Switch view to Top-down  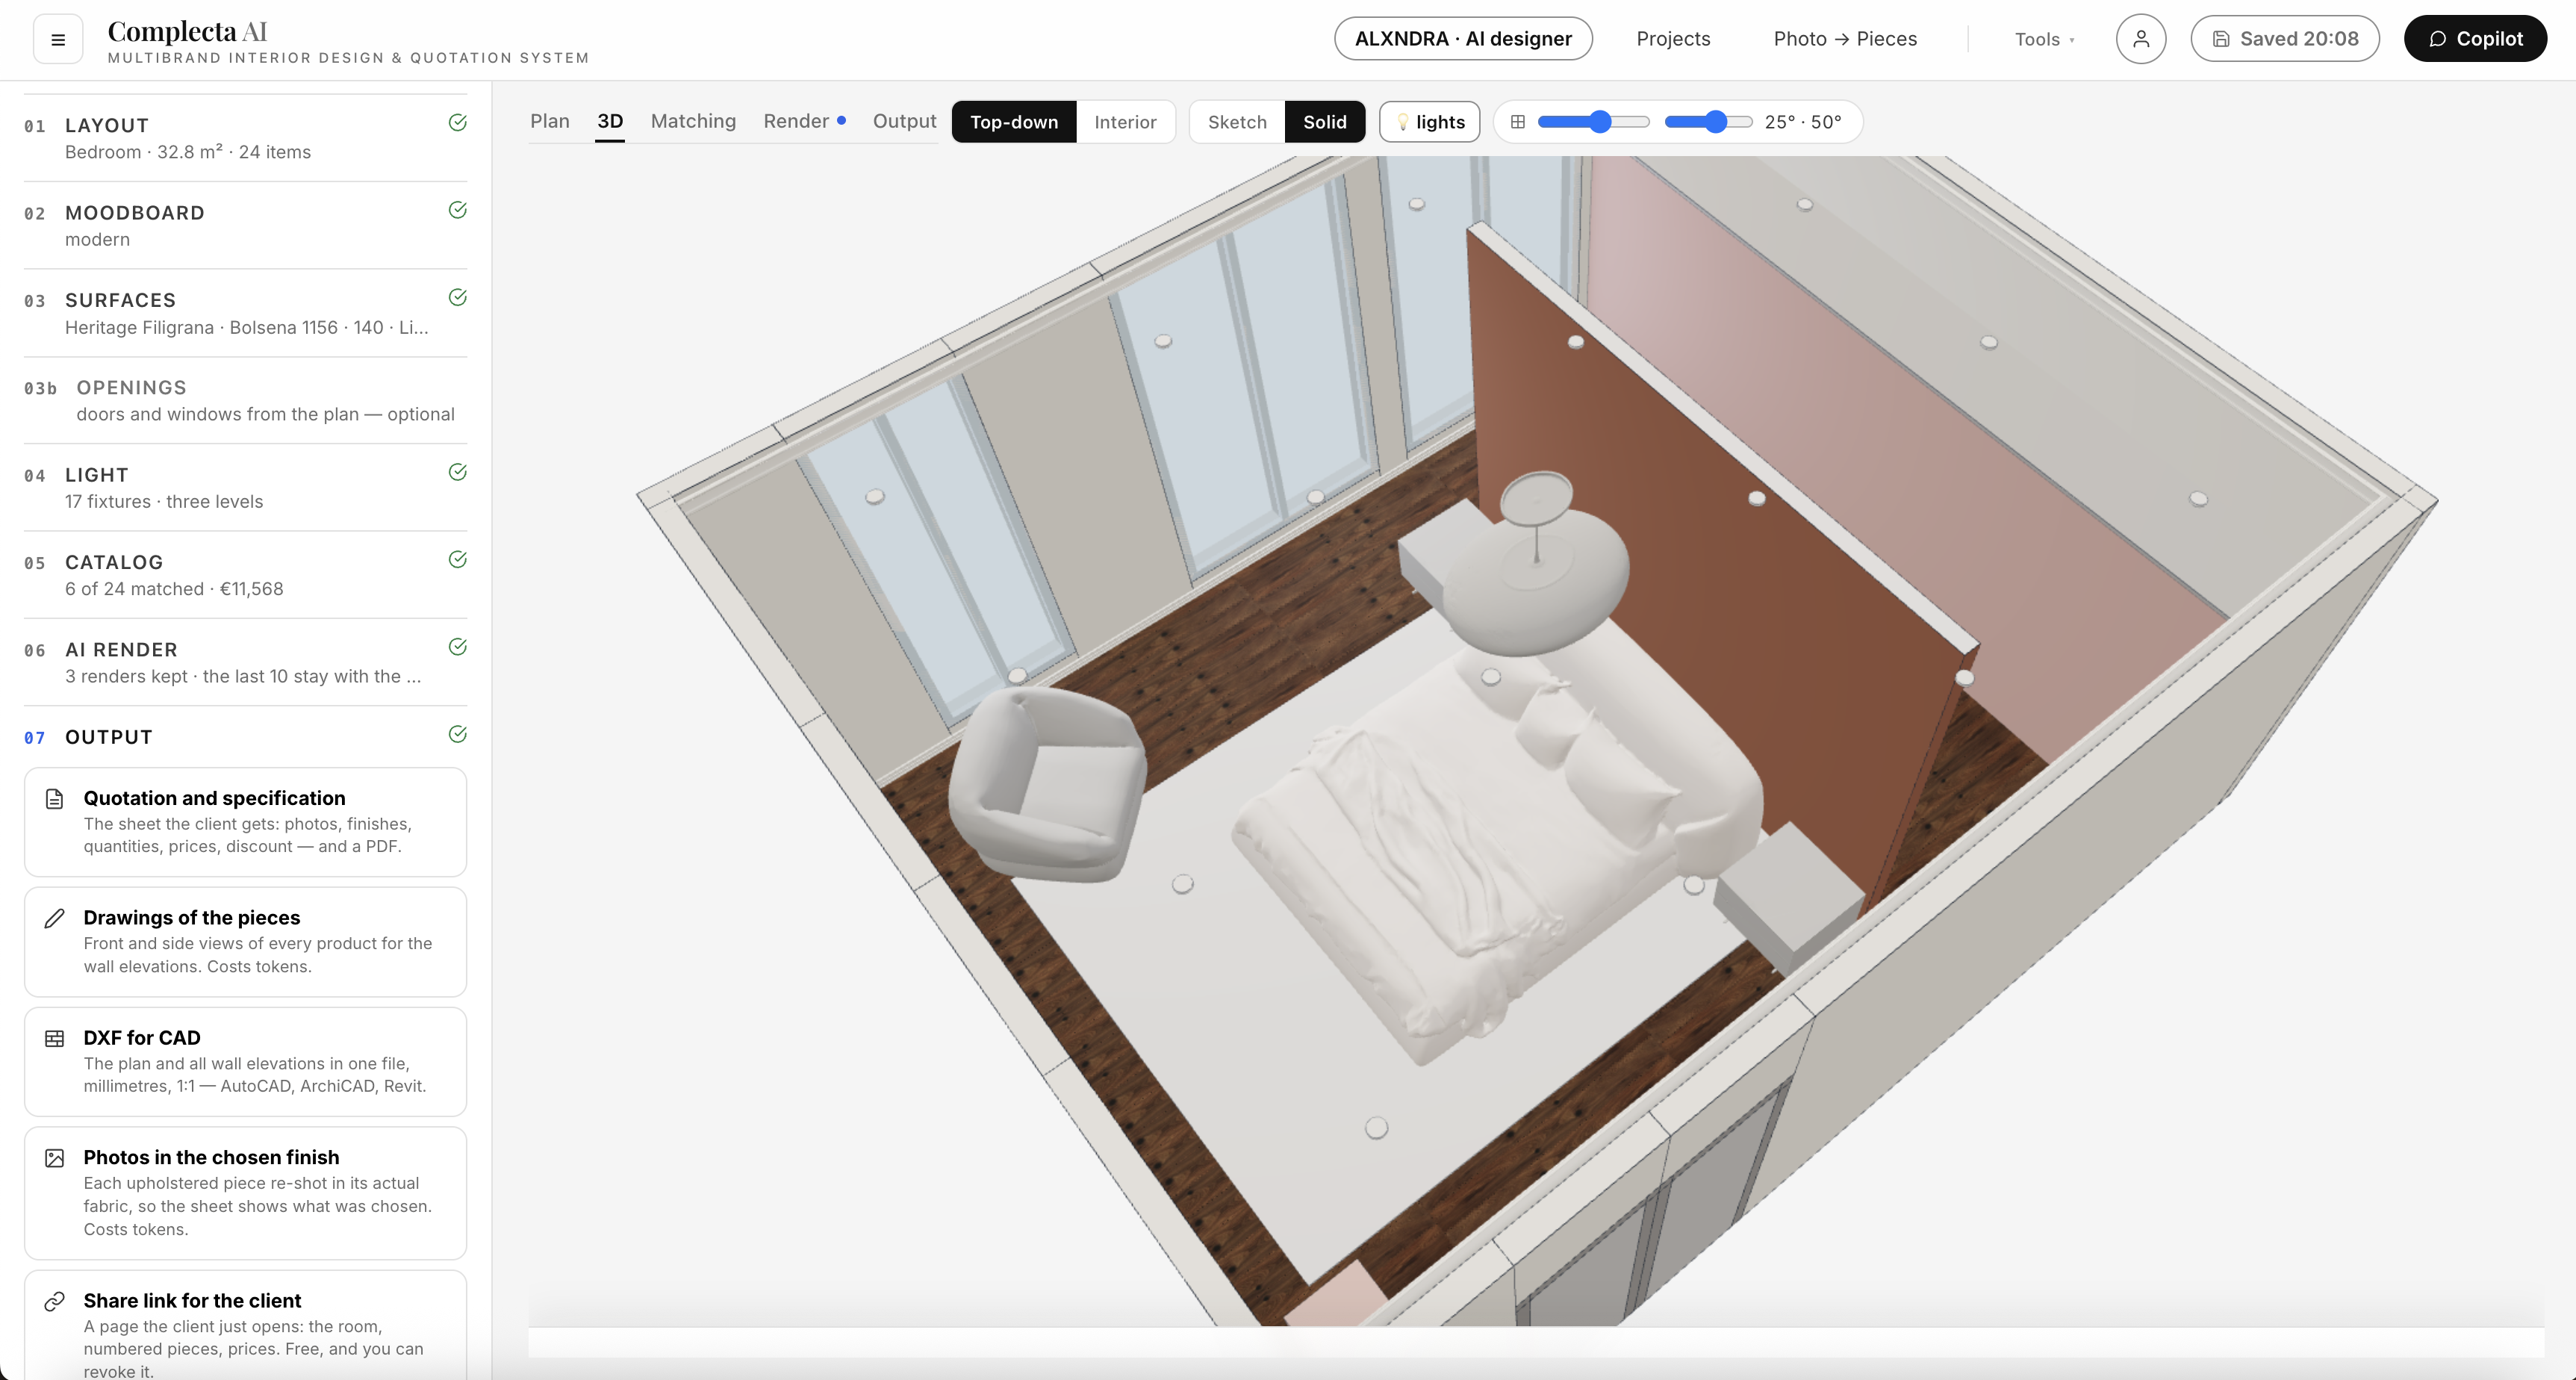(1014, 122)
